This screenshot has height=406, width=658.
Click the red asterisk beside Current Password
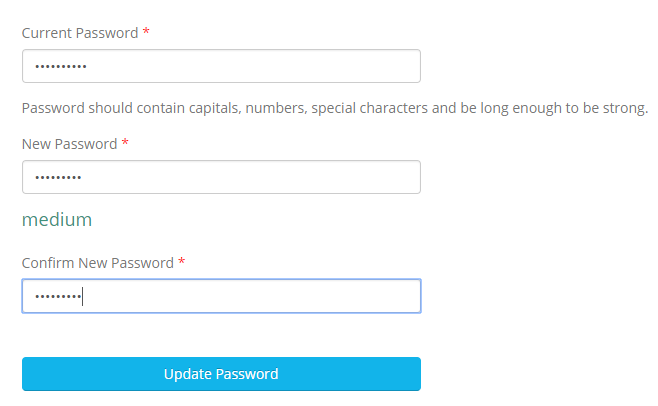[146, 31]
